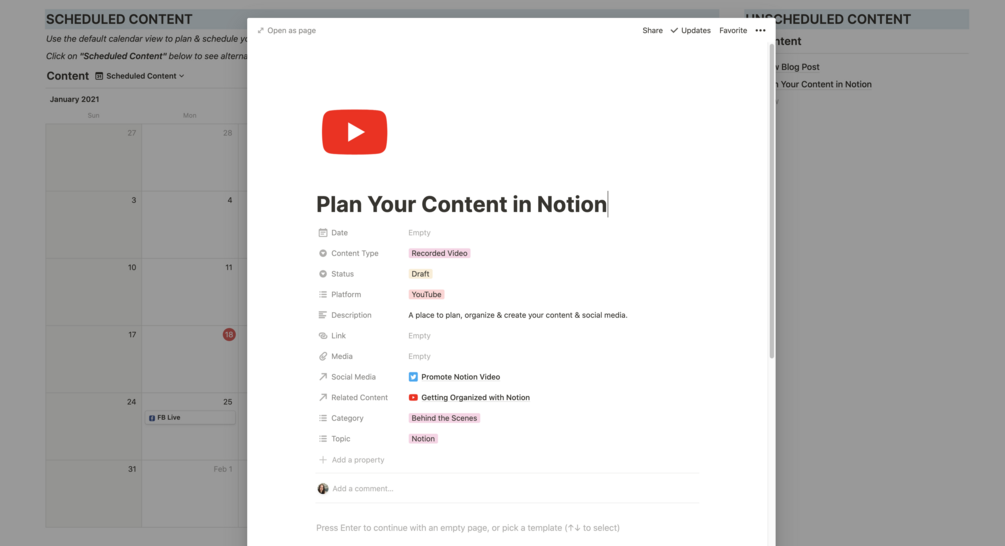This screenshot has width=1005, height=546.
Task: Open the three-dot more options menu
Action: coord(760,30)
